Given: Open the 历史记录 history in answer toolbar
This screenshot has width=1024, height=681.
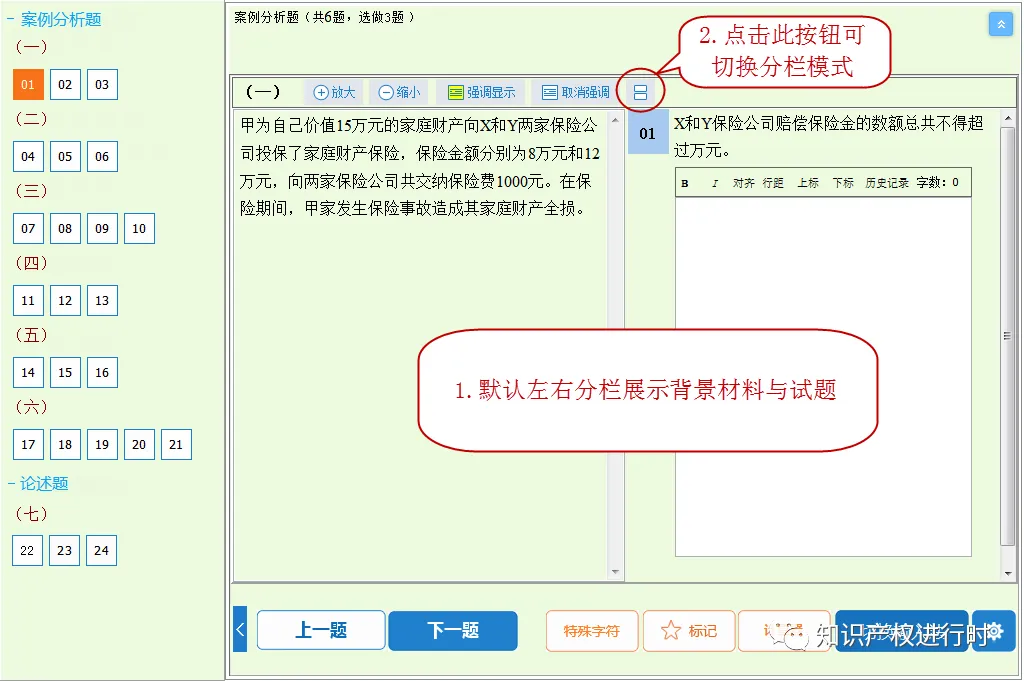Looking at the screenshot, I should 886,182.
